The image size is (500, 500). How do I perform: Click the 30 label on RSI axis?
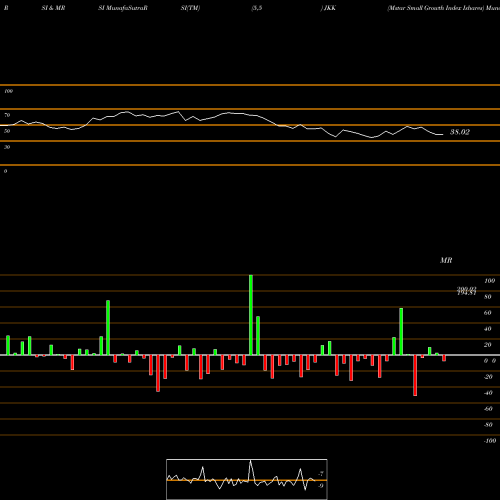(x=7, y=147)
